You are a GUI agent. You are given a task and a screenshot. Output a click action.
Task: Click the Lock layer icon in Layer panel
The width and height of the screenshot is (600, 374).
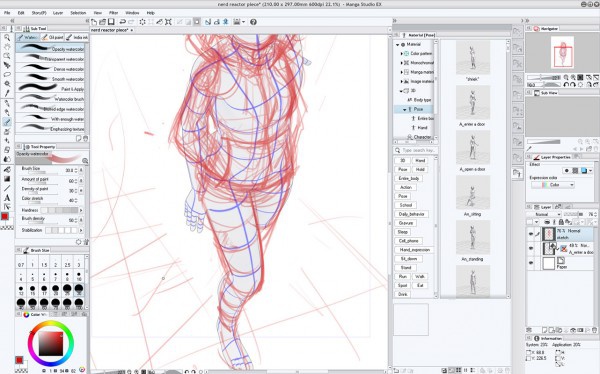tap(561, 222)
